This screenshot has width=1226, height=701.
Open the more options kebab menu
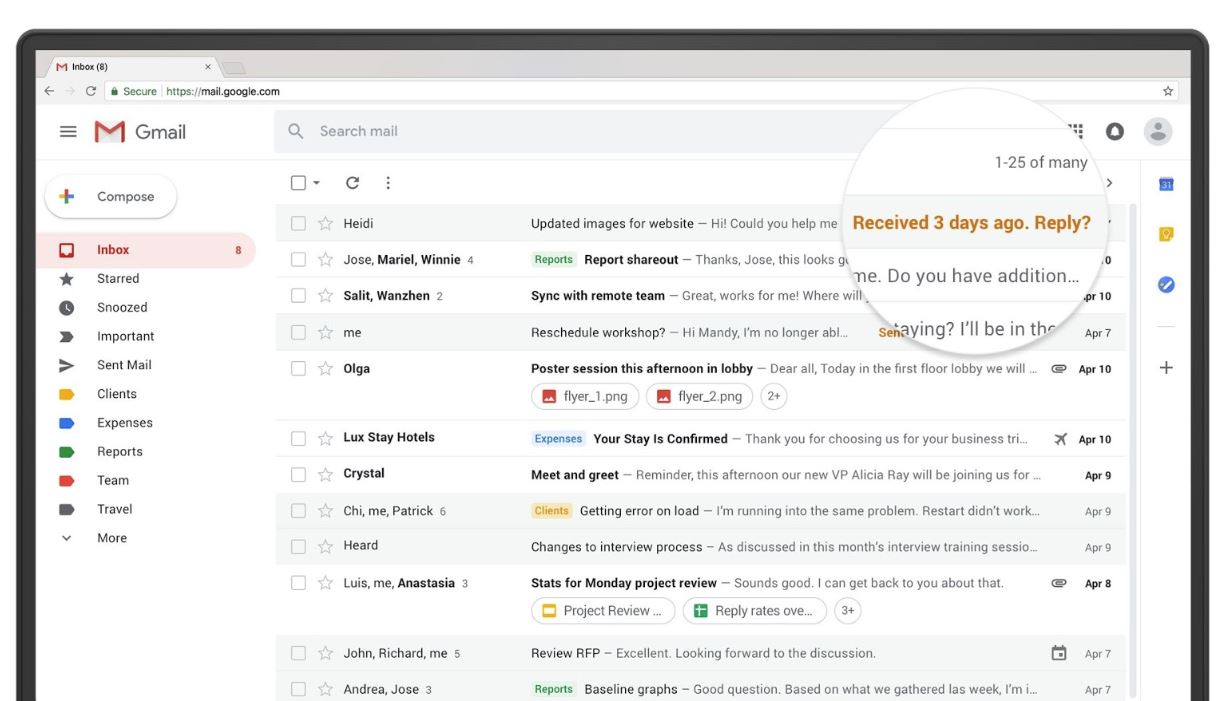(x=388, y=183)
